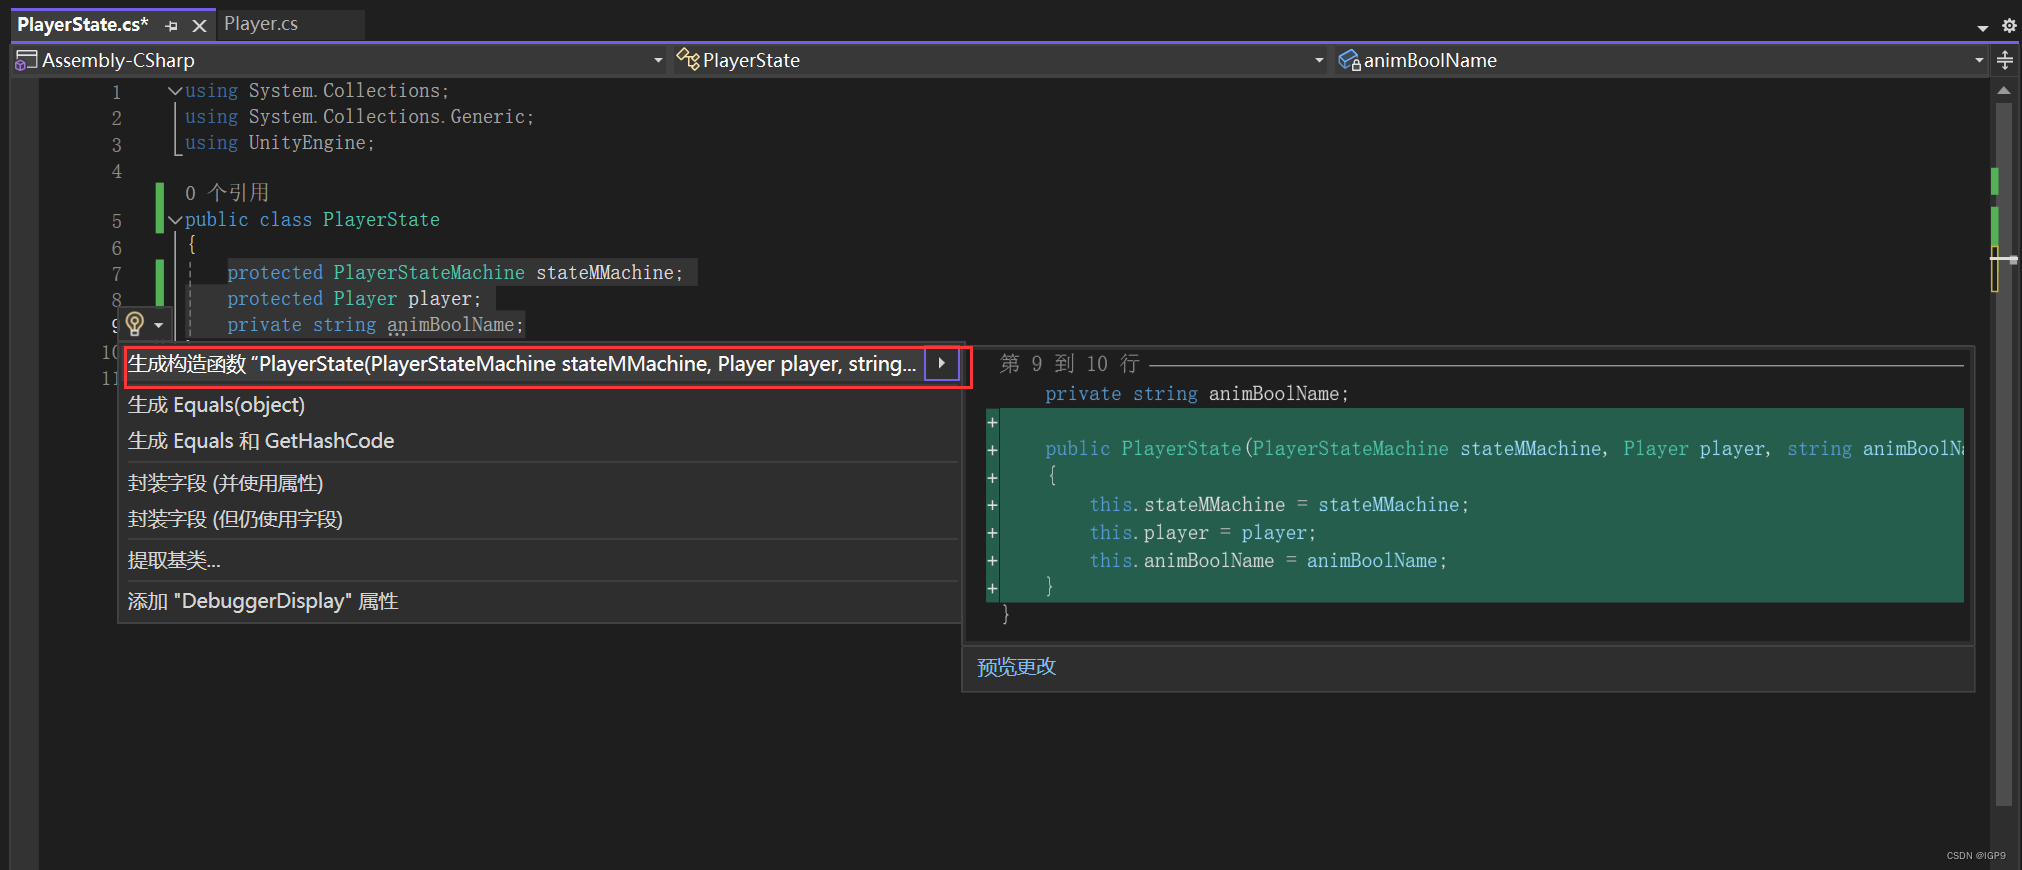Open the tab list dropdown arrow
This screenshot has width=2022, height=870.
1982,27
